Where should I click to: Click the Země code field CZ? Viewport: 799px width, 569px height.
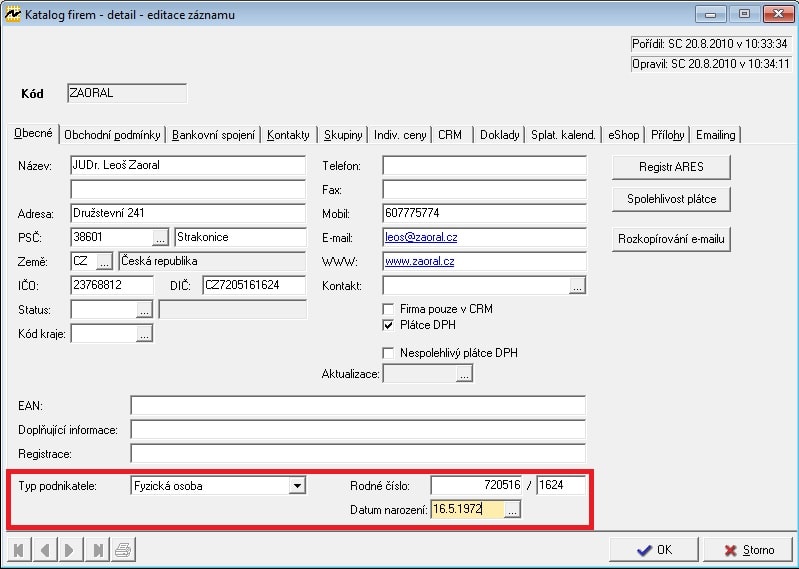coord(84,261)
